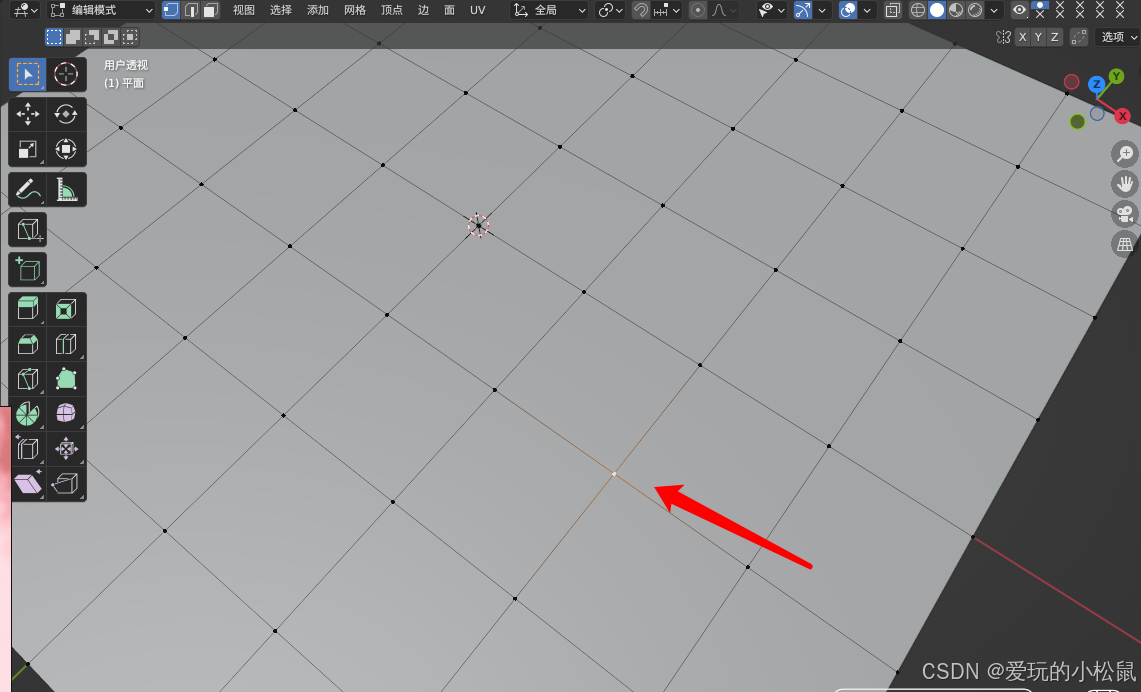Click the blue Z axis gizmo ball
The width and height of the screenshot is (1141, 692).
pyautogui.click(x=1097, y=84)
